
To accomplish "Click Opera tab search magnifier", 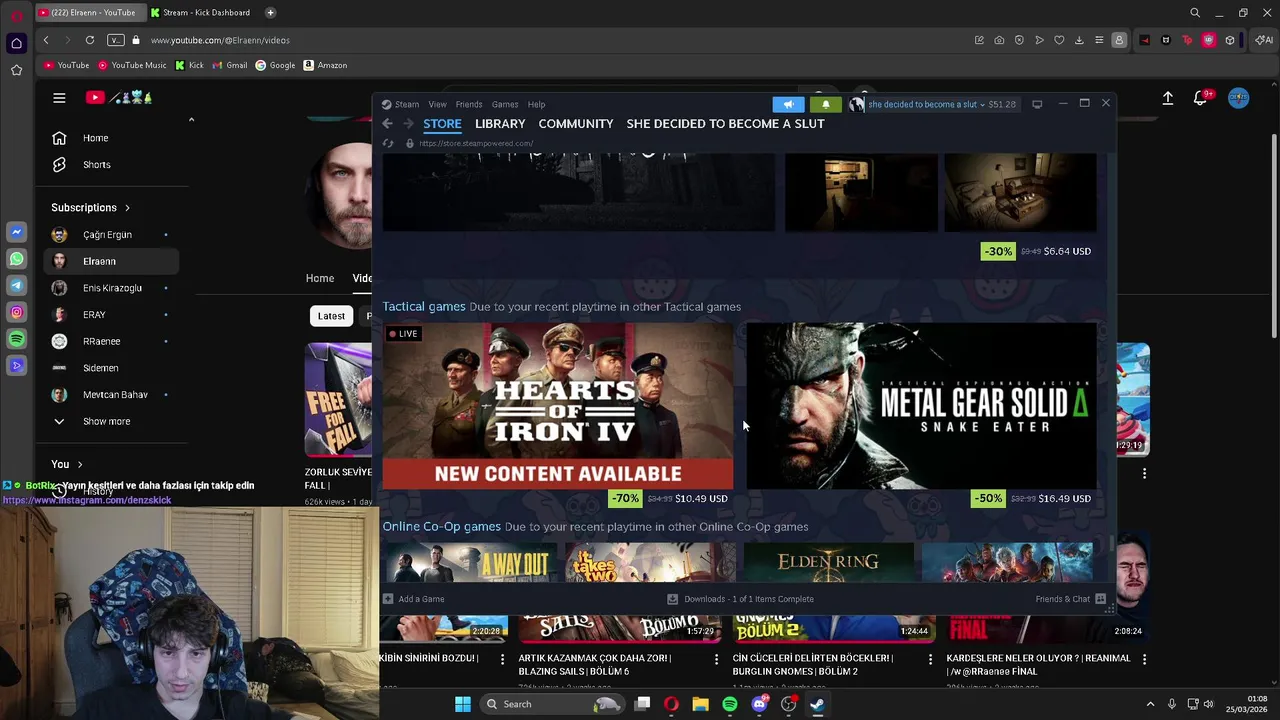I will [1195, 13].
